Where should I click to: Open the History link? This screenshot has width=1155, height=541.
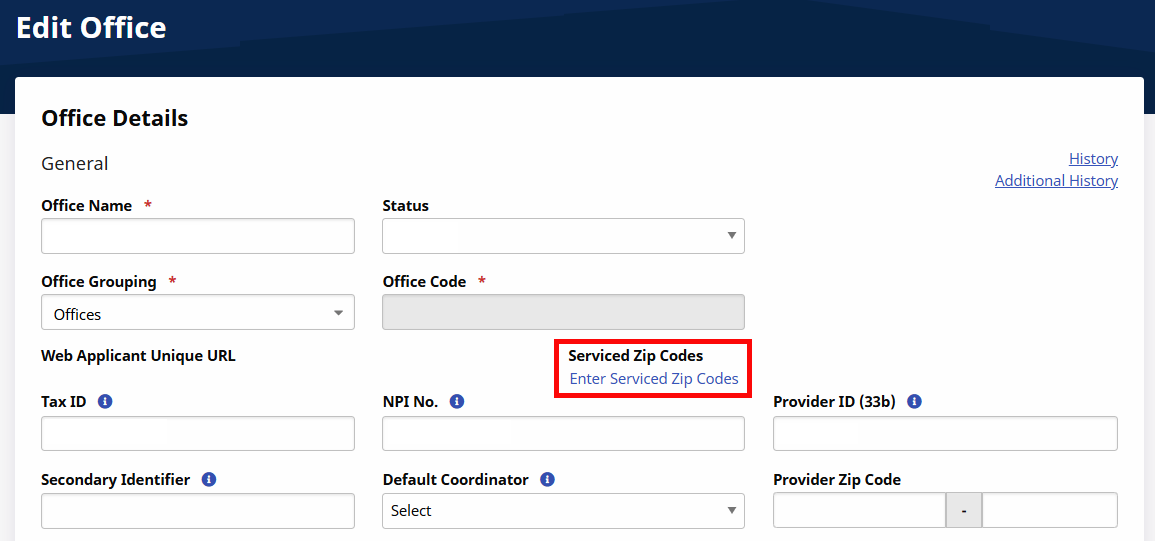1093,159
